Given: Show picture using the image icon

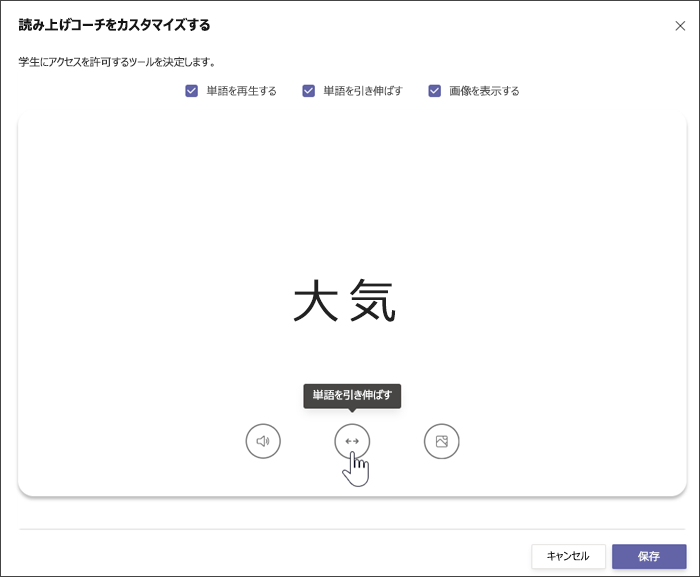Looking at the screenshot, I should click(x=442, y=441).
